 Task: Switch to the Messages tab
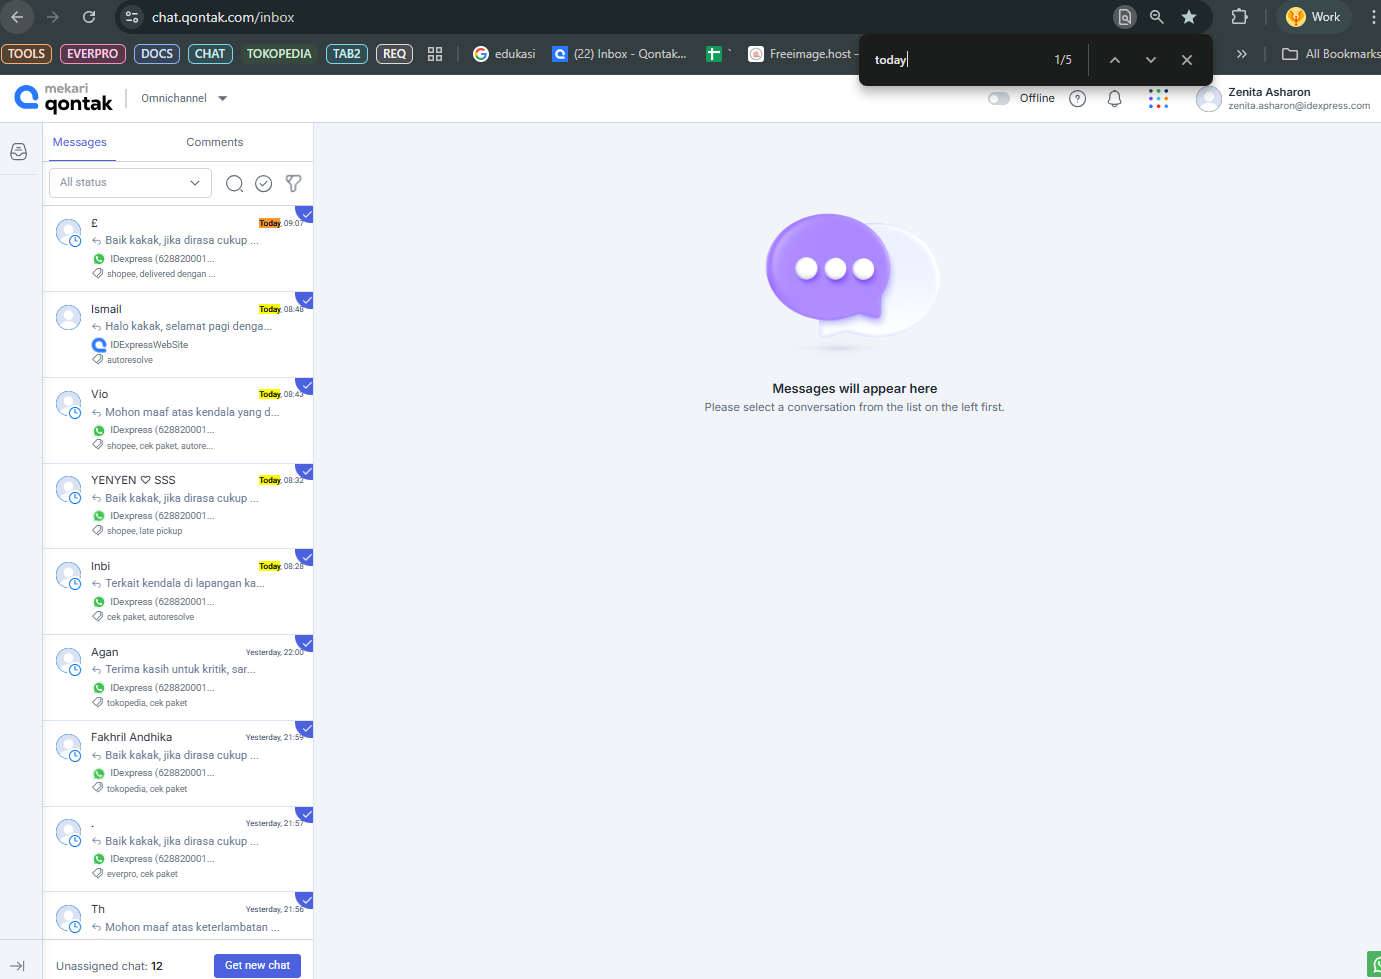(80, 142)
